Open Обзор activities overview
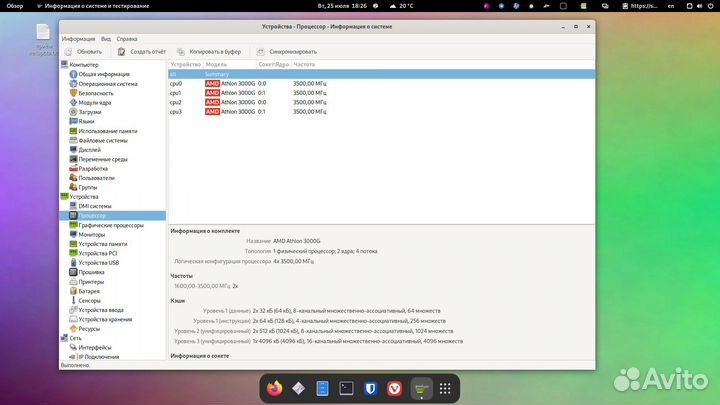Image resolution: width=720 pixels, height=405 pixels. click(x=15, y=6)
